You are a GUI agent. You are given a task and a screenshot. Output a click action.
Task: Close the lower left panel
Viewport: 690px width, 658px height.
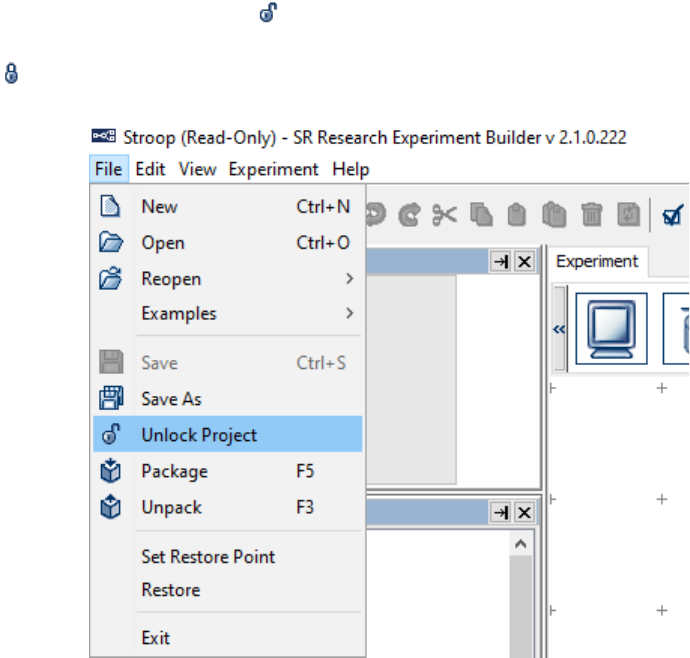[524, 513]
